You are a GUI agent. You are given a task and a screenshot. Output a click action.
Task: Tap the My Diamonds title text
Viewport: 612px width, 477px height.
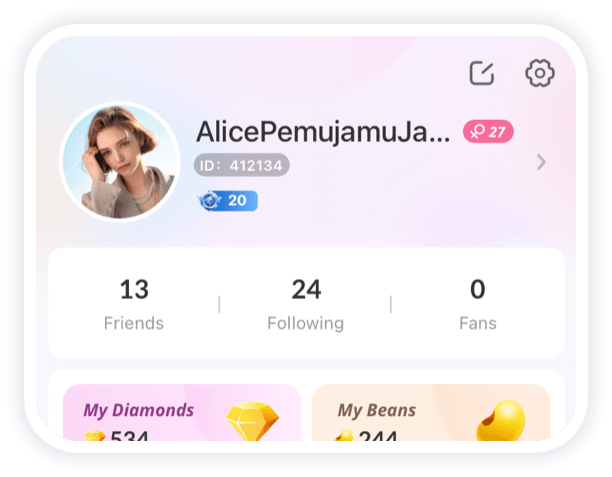[139, 411]
